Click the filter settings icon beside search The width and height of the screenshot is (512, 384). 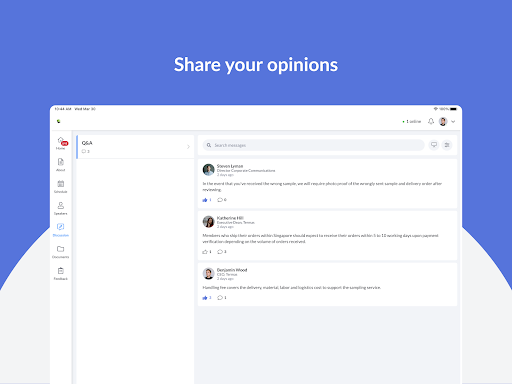click(447, 145)
